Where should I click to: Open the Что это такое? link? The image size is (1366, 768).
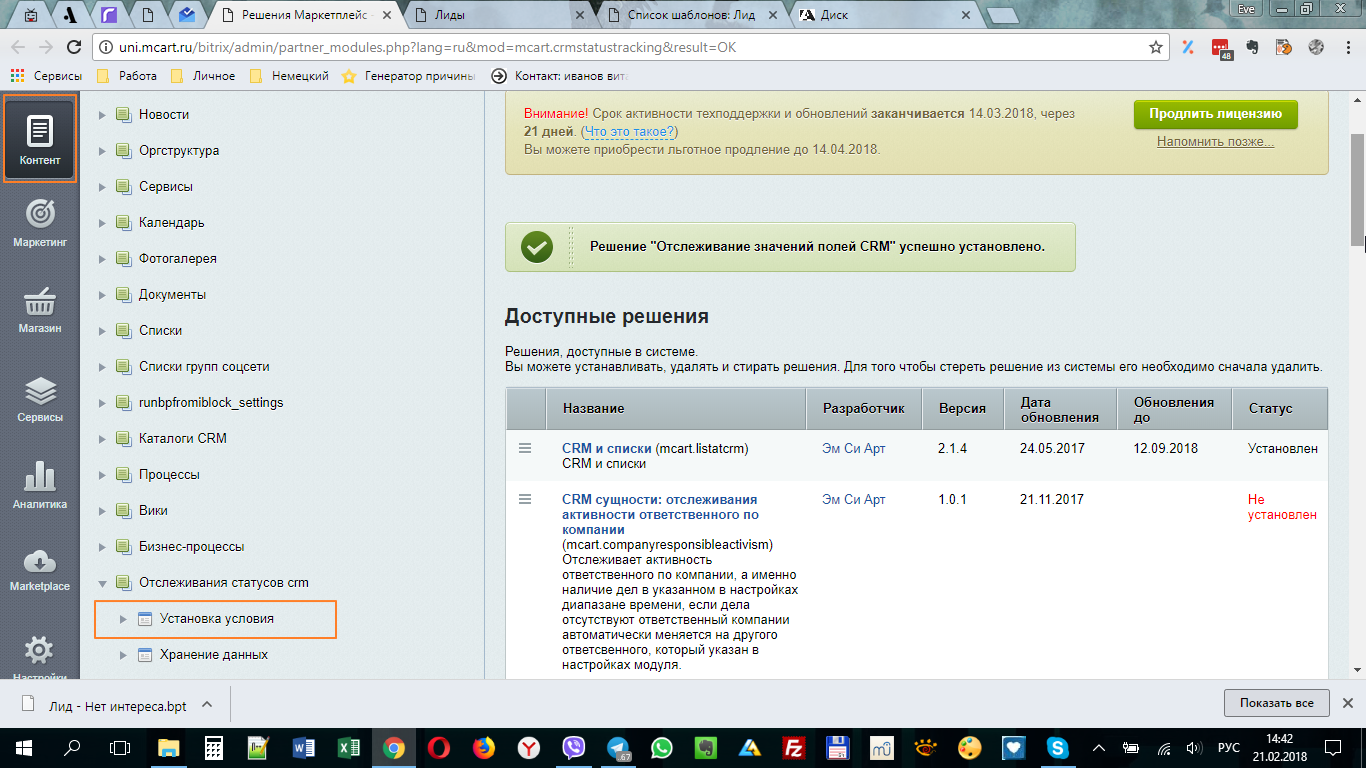tap(630, 132)
